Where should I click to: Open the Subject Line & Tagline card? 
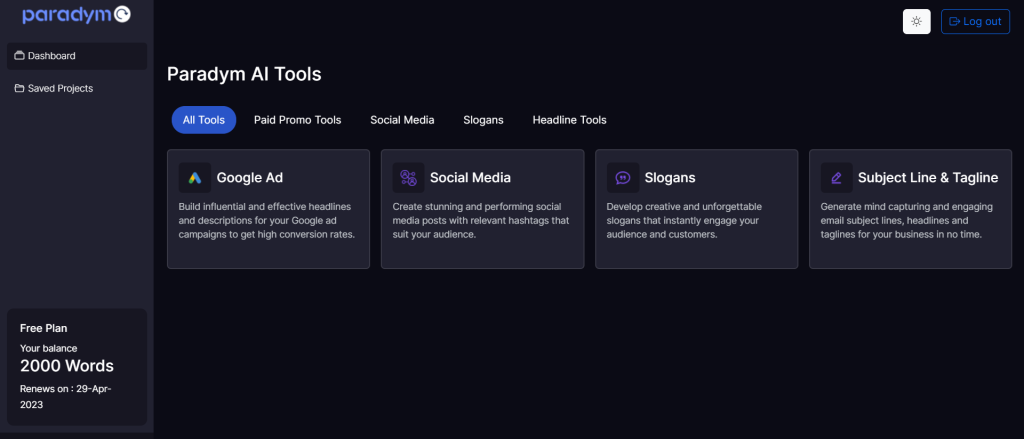(x=910, y=209)
